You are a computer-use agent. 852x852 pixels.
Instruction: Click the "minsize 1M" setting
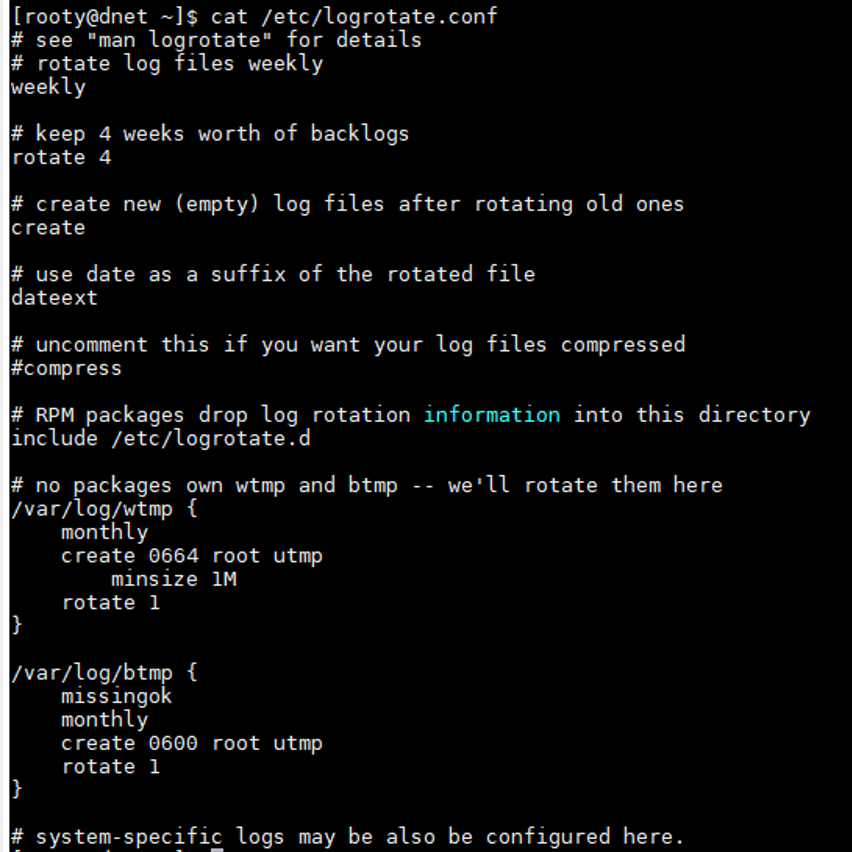click(173, 579)
